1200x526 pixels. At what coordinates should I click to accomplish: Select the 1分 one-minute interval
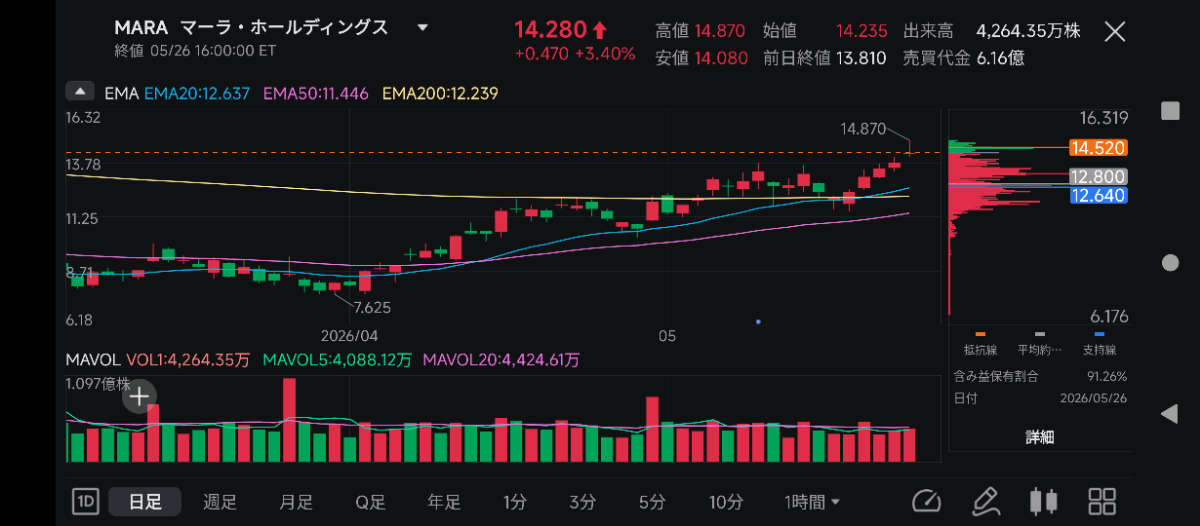[515, 501]
